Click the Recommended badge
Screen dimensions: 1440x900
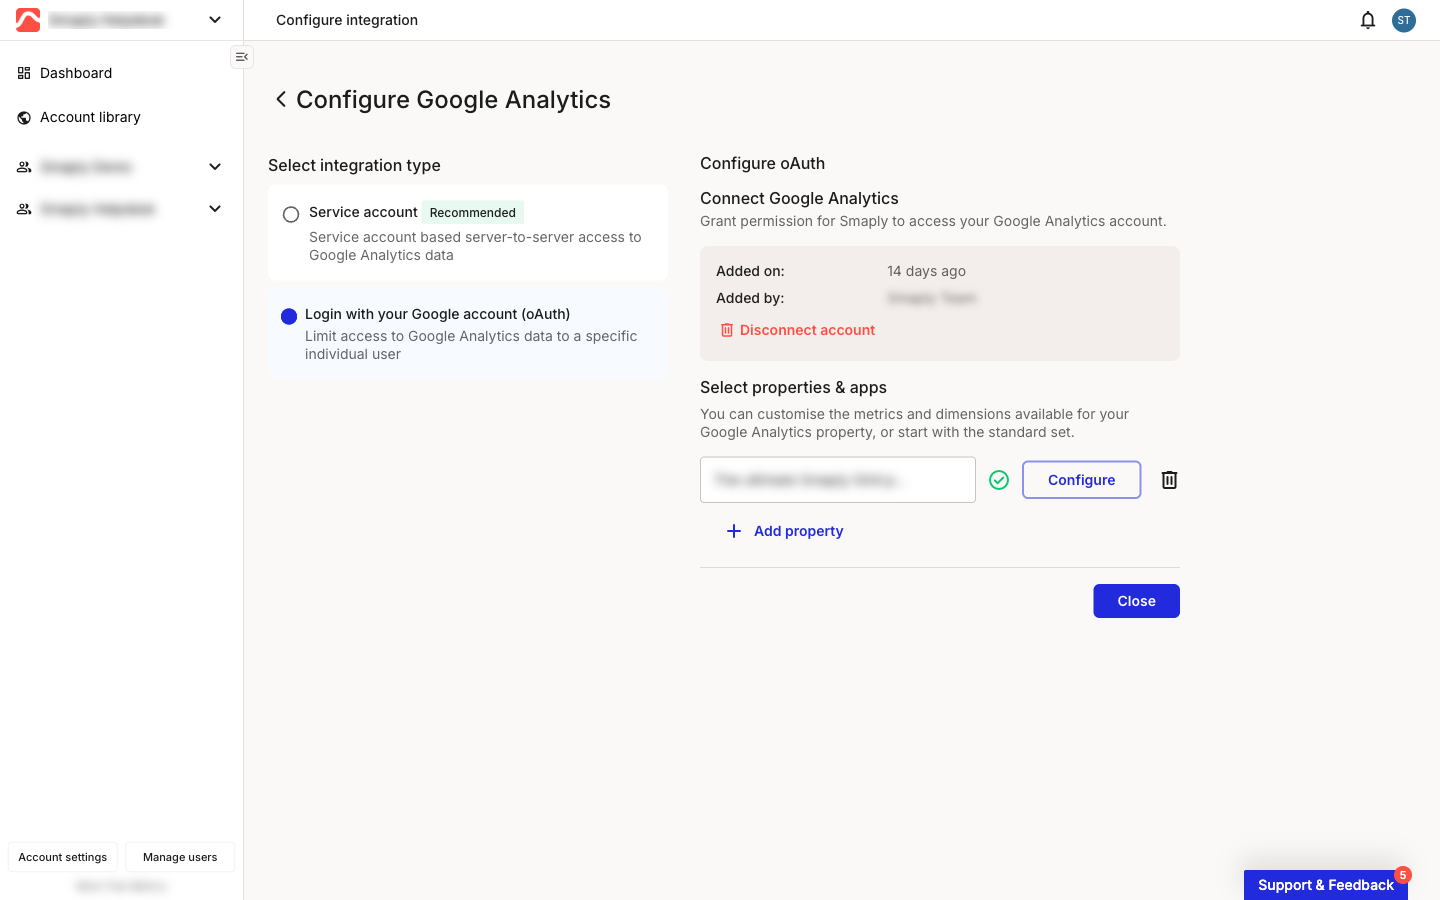(x=473, y=212)
